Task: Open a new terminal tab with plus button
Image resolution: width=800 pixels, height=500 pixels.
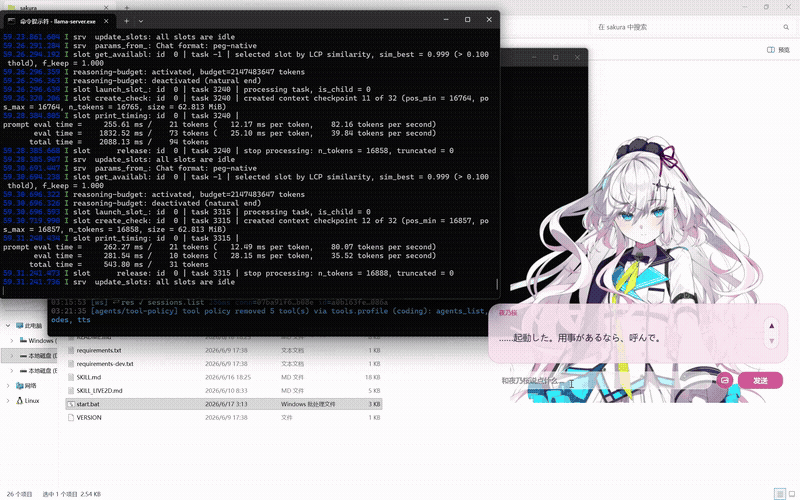Action: pos(126,21)
